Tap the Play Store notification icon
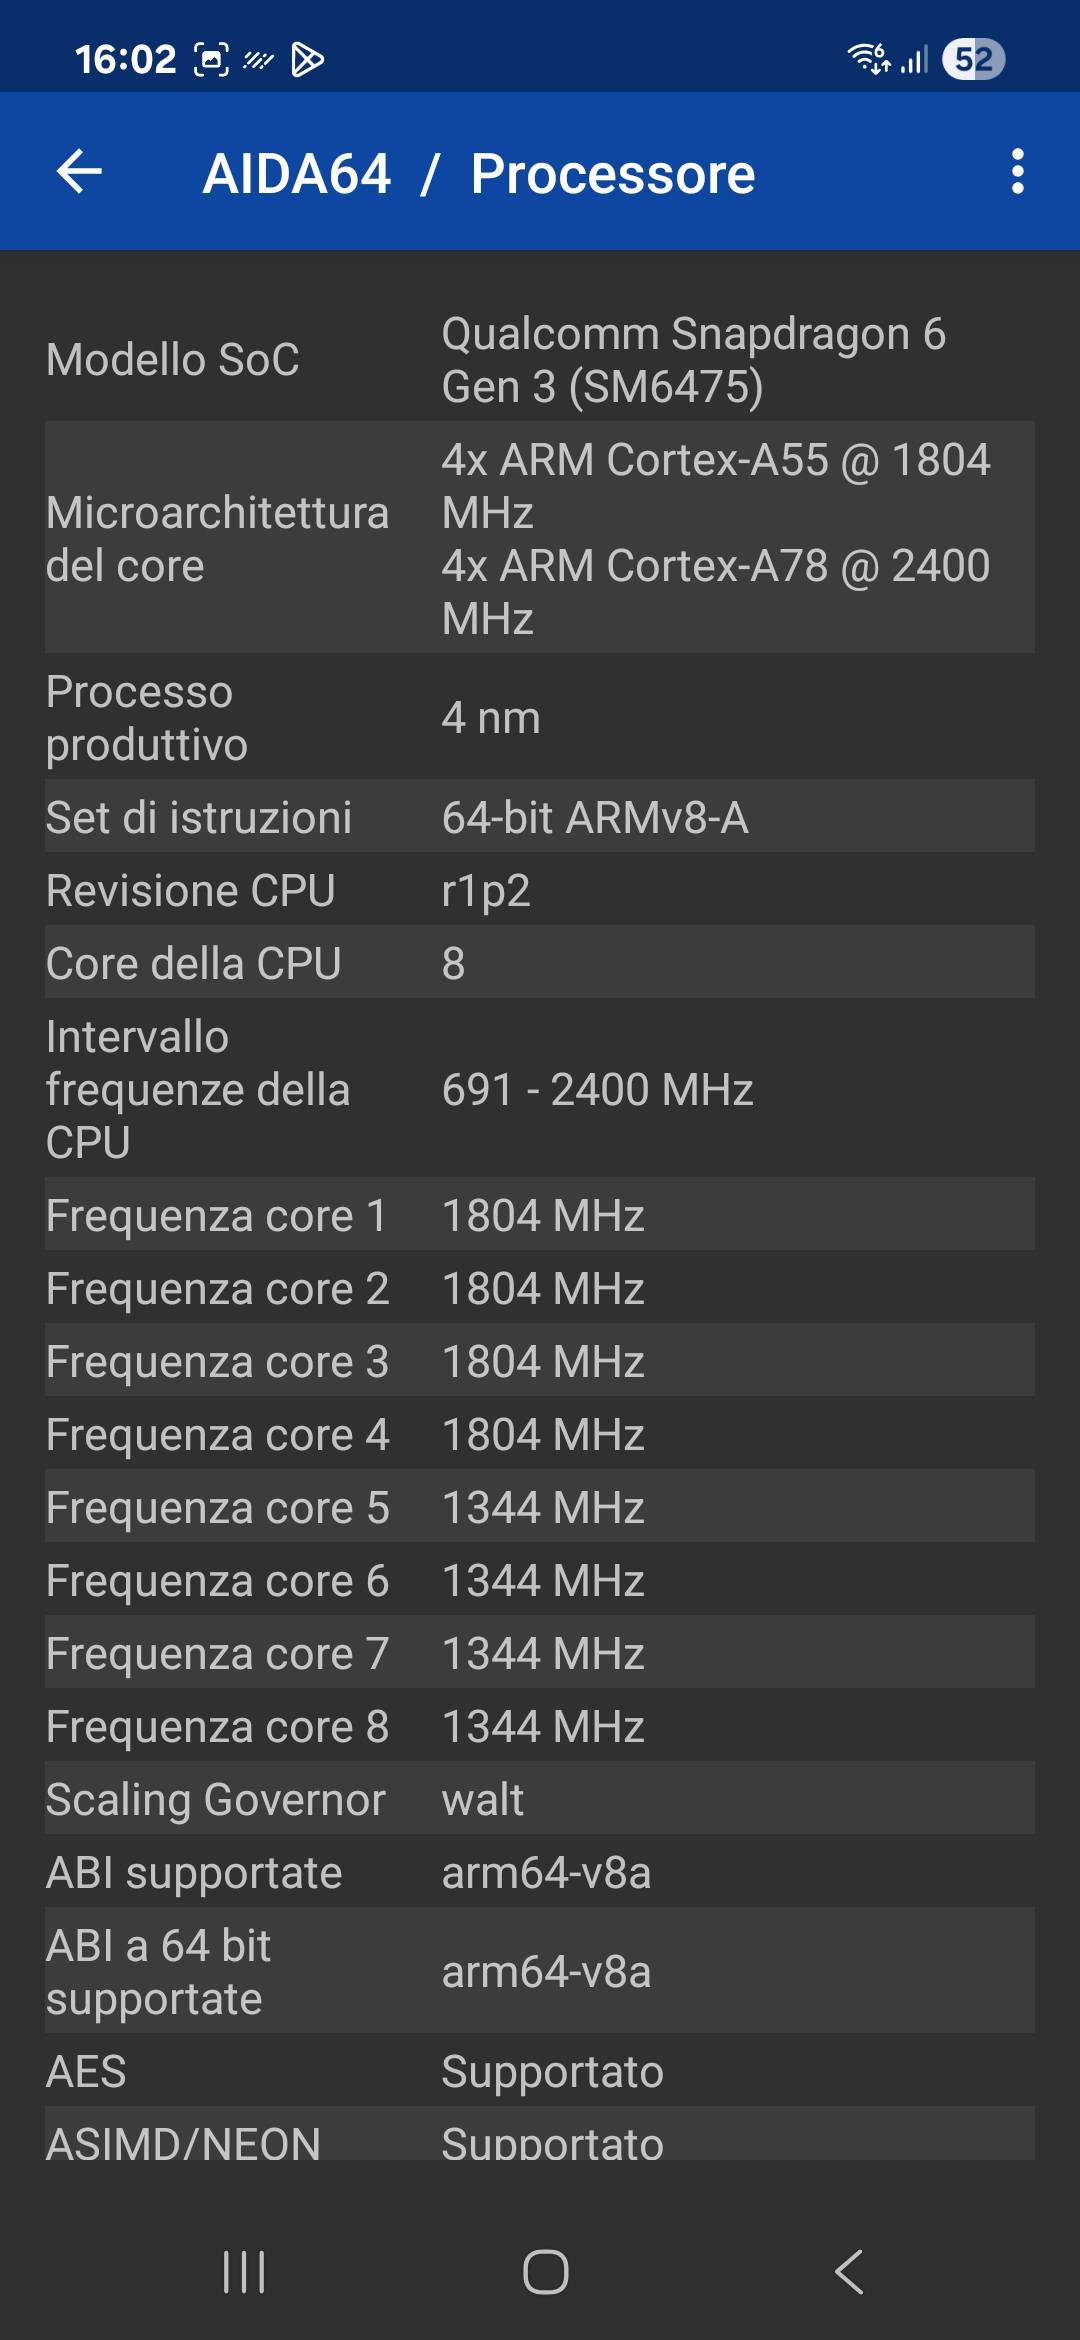 [307, 59]
